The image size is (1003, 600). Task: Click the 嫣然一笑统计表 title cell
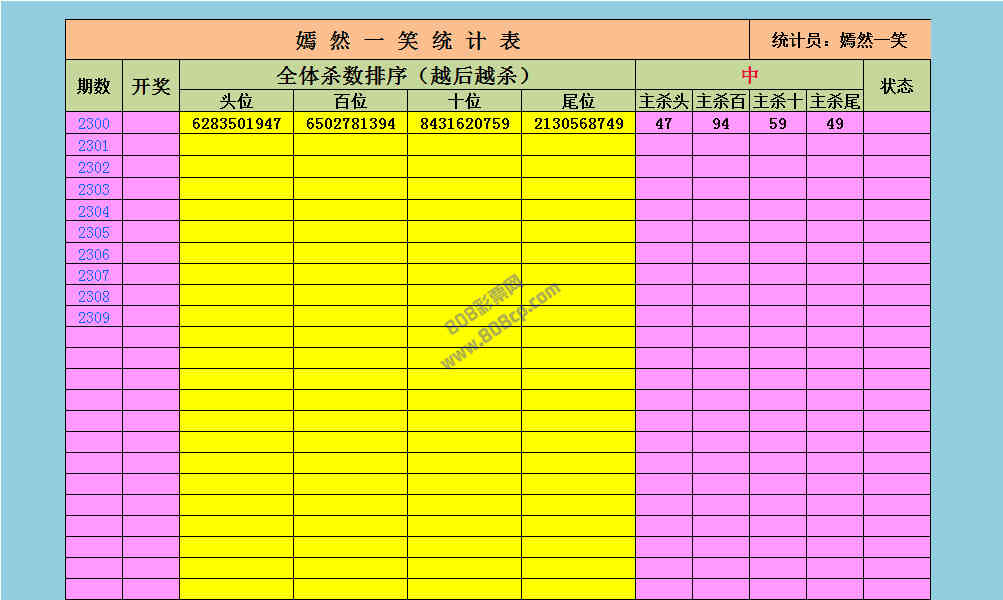[x=408, y=40]
